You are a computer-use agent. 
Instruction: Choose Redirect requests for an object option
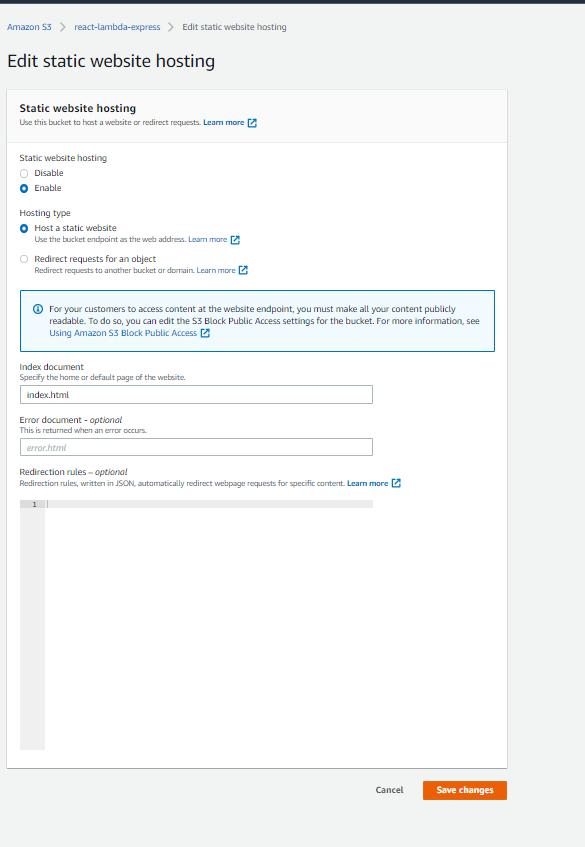click(24, 259)
